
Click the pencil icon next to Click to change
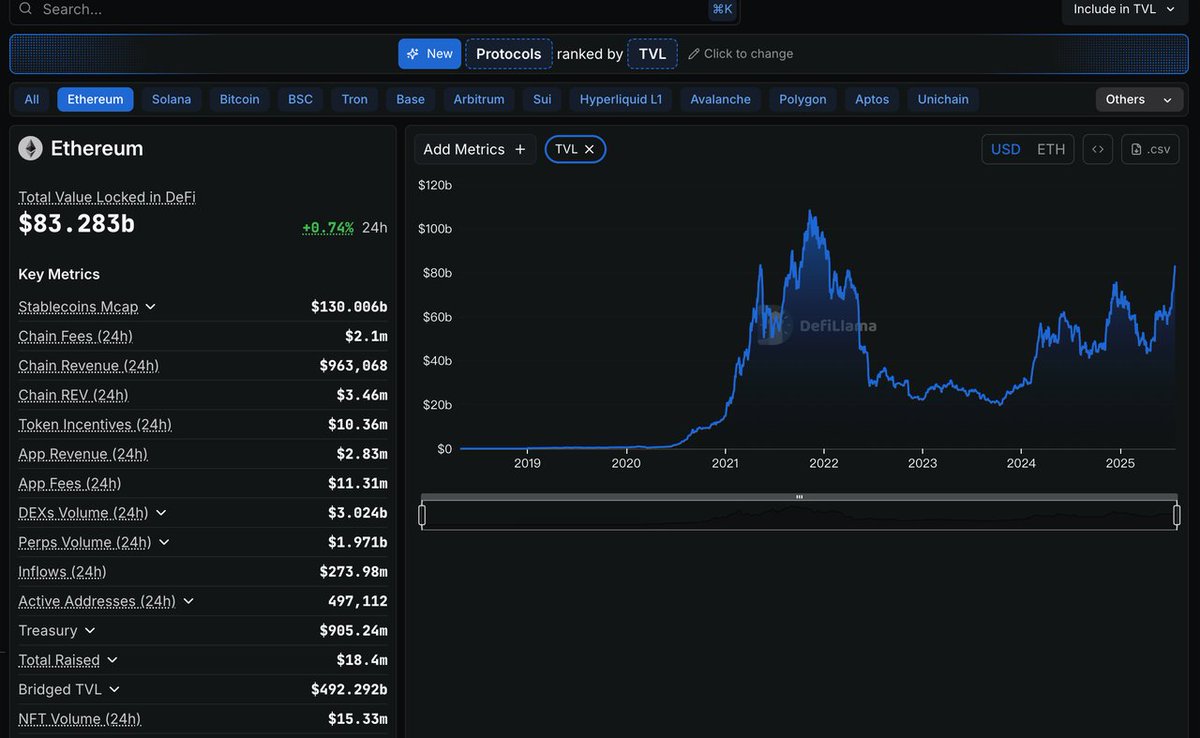pyautogui.click(x=694, y=54)
